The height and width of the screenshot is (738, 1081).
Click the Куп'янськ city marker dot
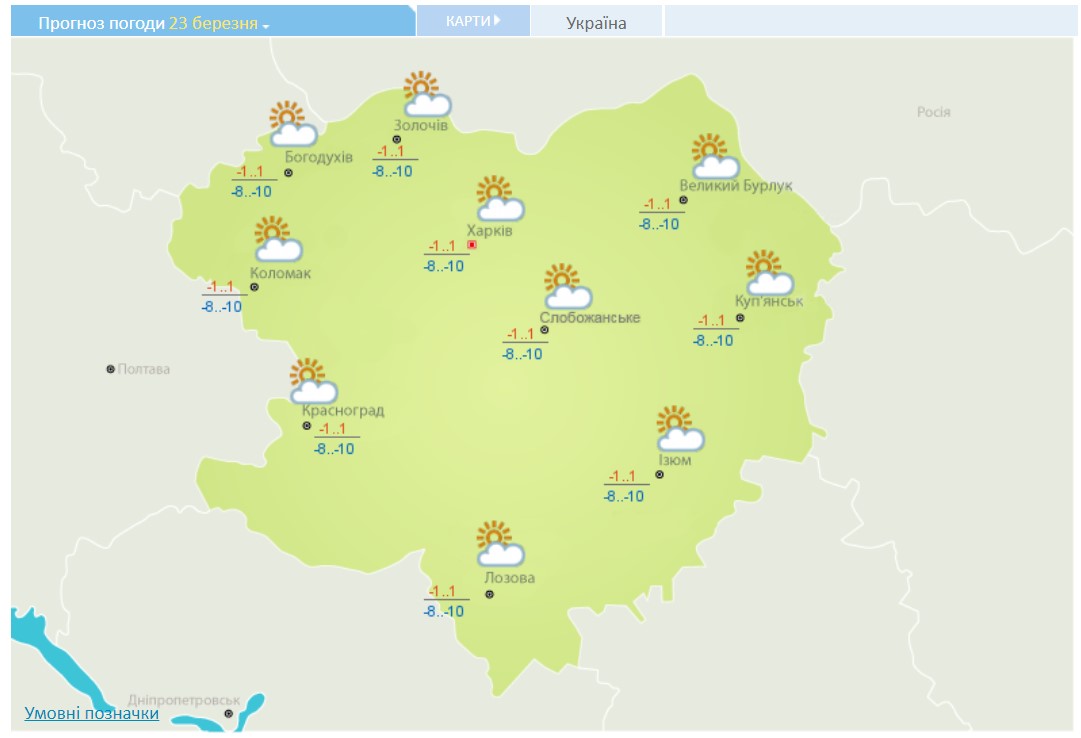[x=740, y=318]
